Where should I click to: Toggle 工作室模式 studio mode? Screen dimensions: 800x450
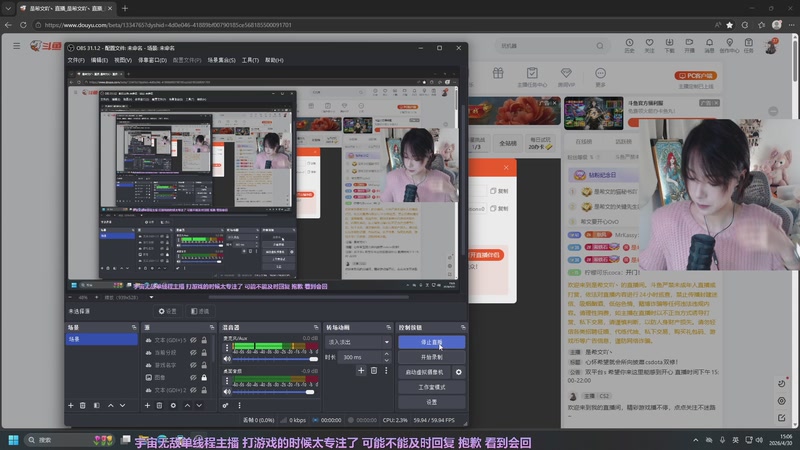(x=432, y=387)
